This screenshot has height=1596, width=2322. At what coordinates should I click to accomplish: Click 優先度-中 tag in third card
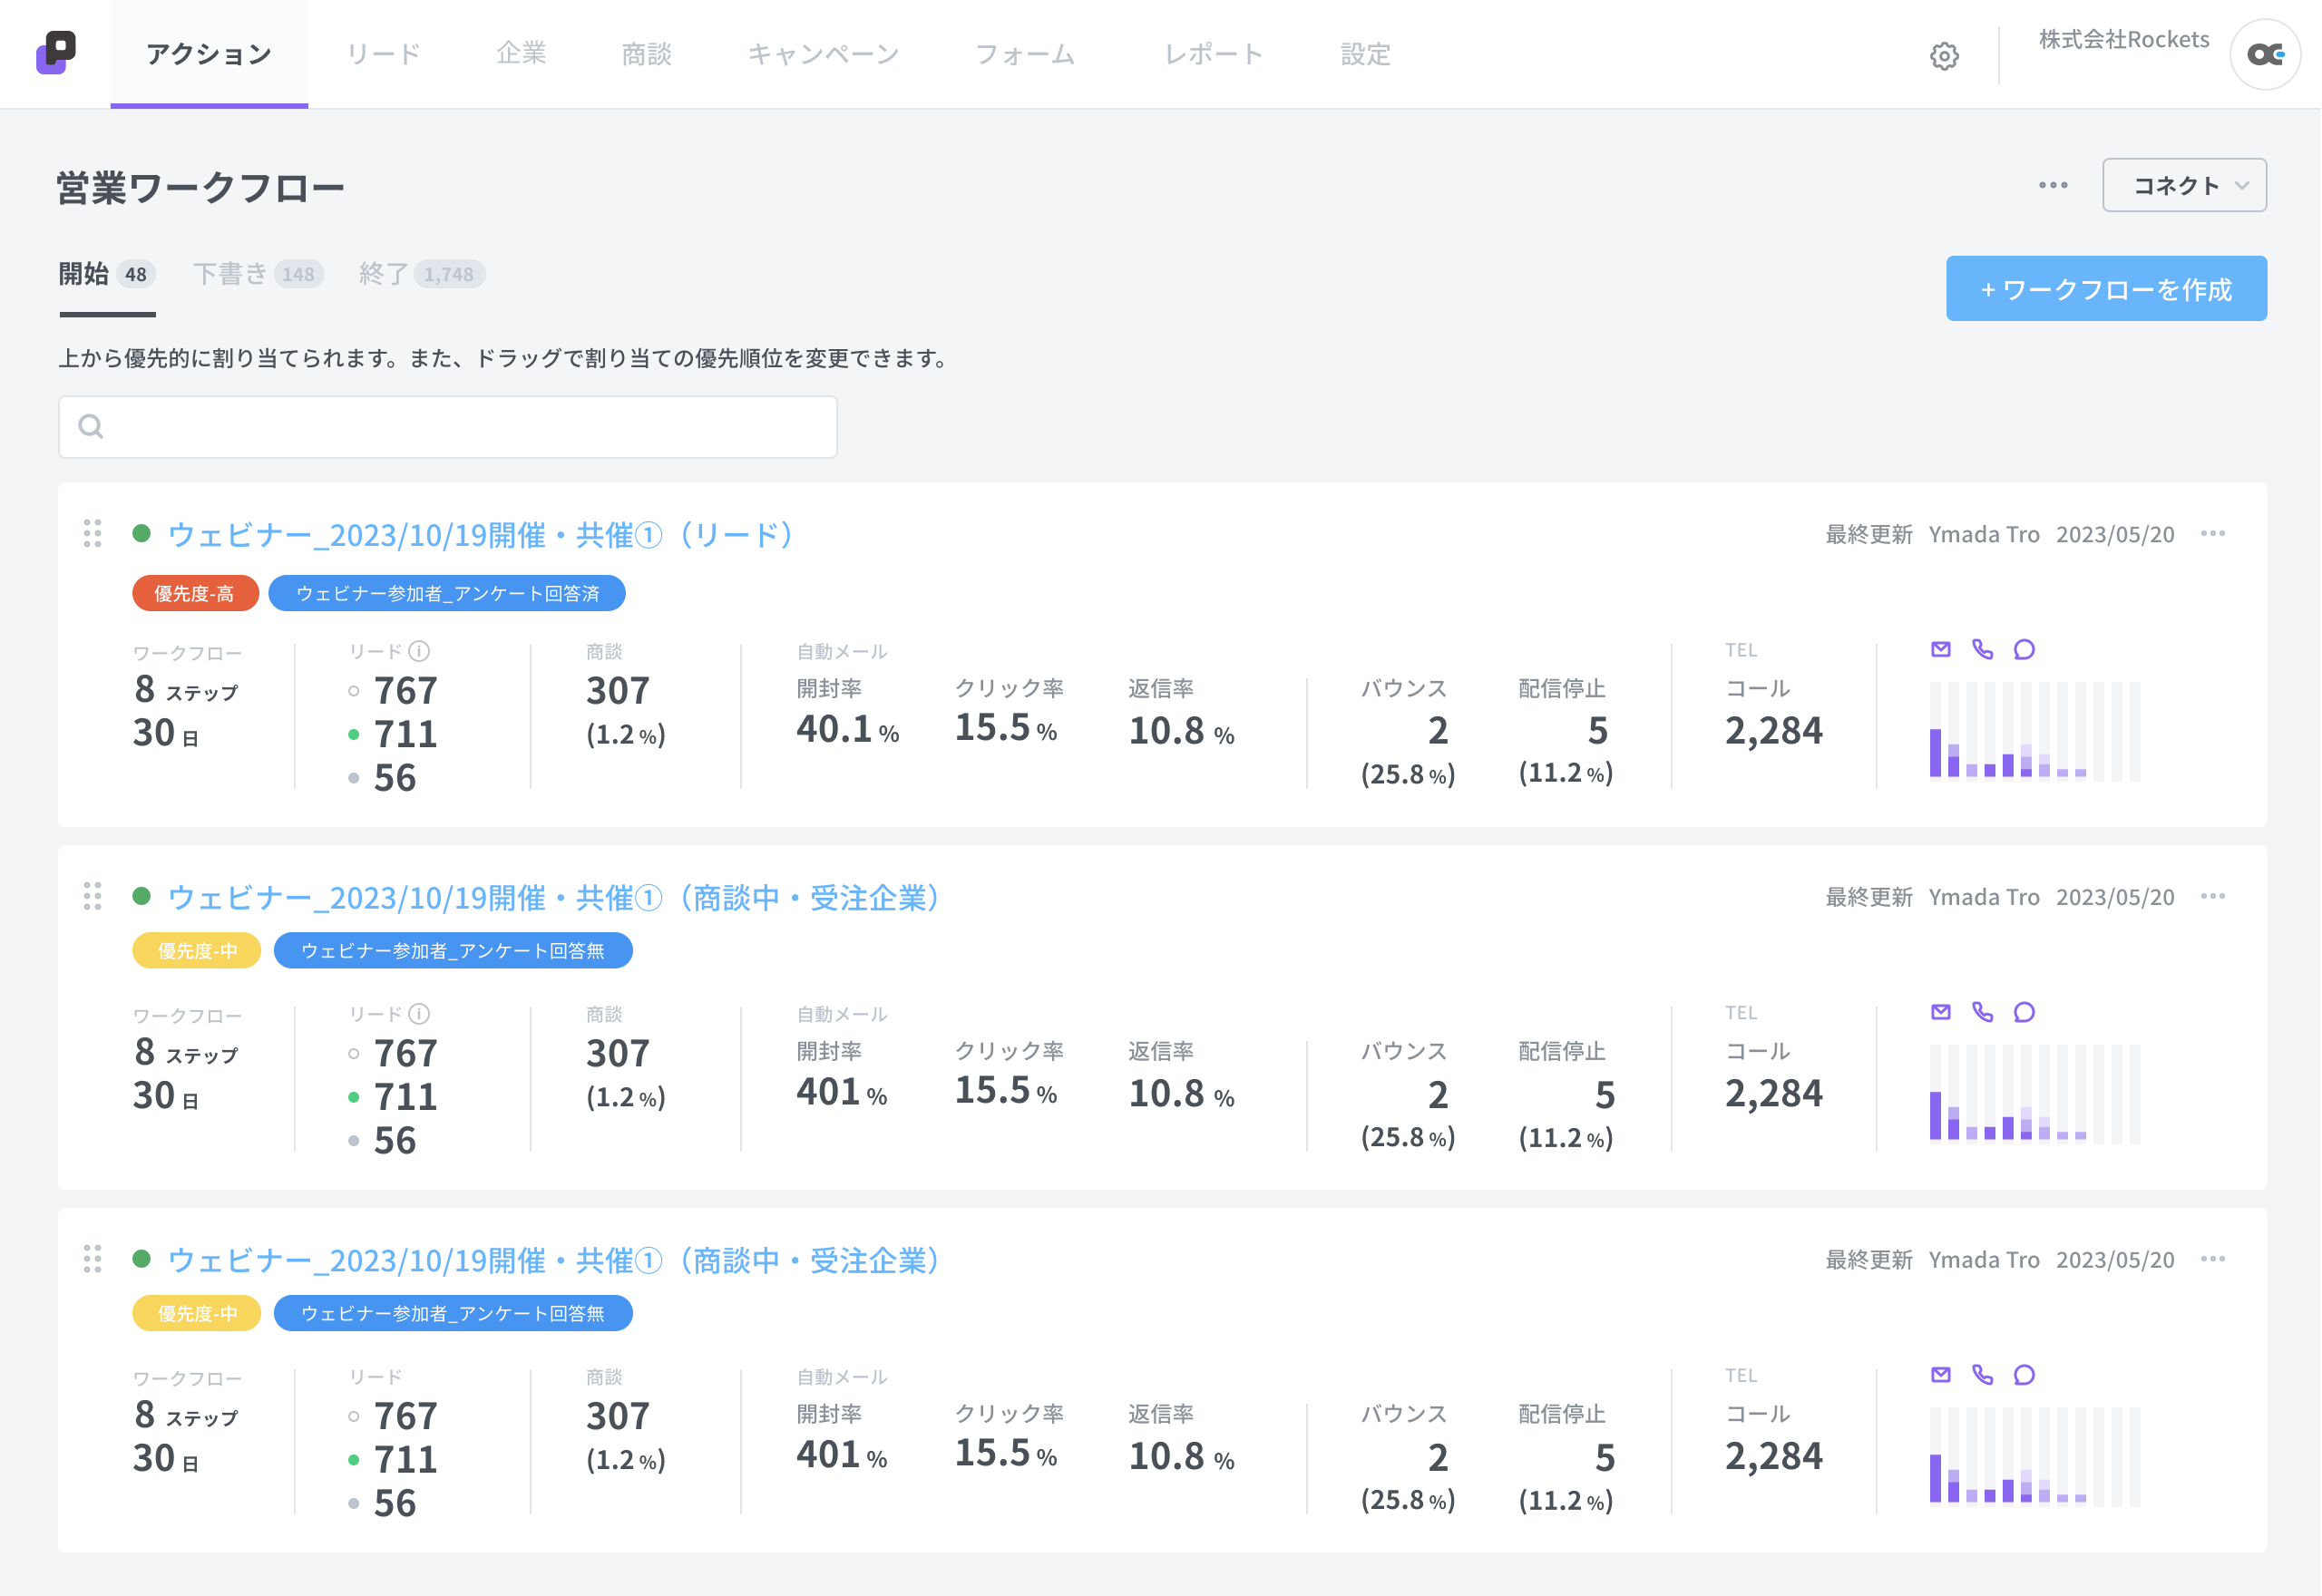tap(197, 1314)
